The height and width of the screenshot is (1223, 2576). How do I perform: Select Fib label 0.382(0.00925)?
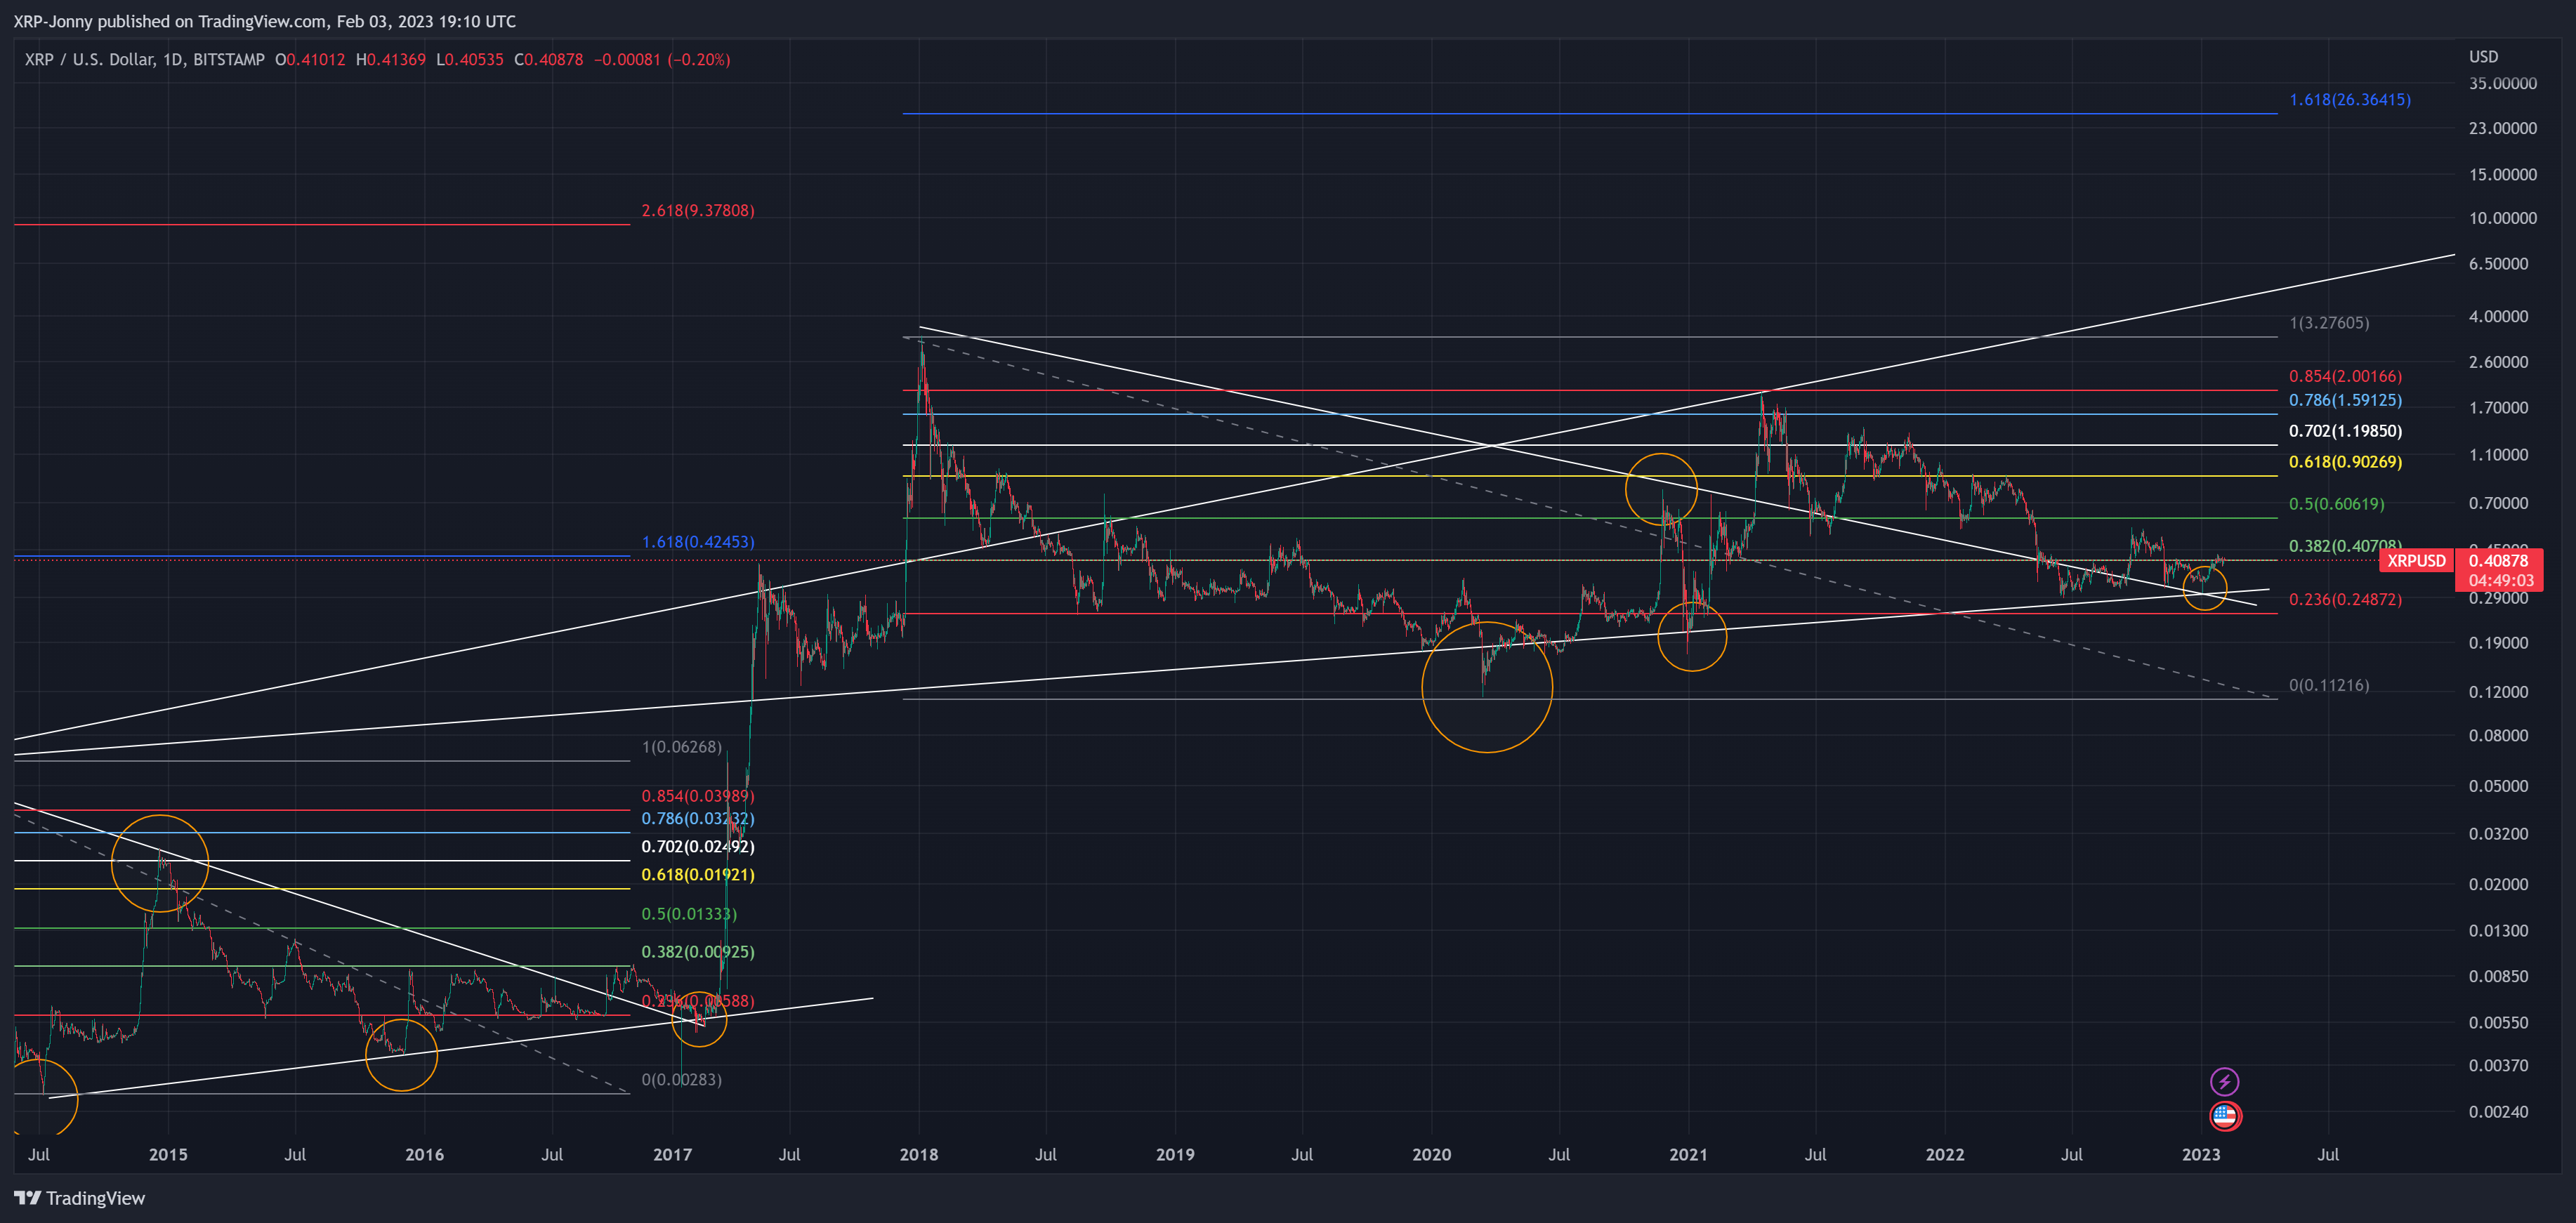click(x=698, y=952)
